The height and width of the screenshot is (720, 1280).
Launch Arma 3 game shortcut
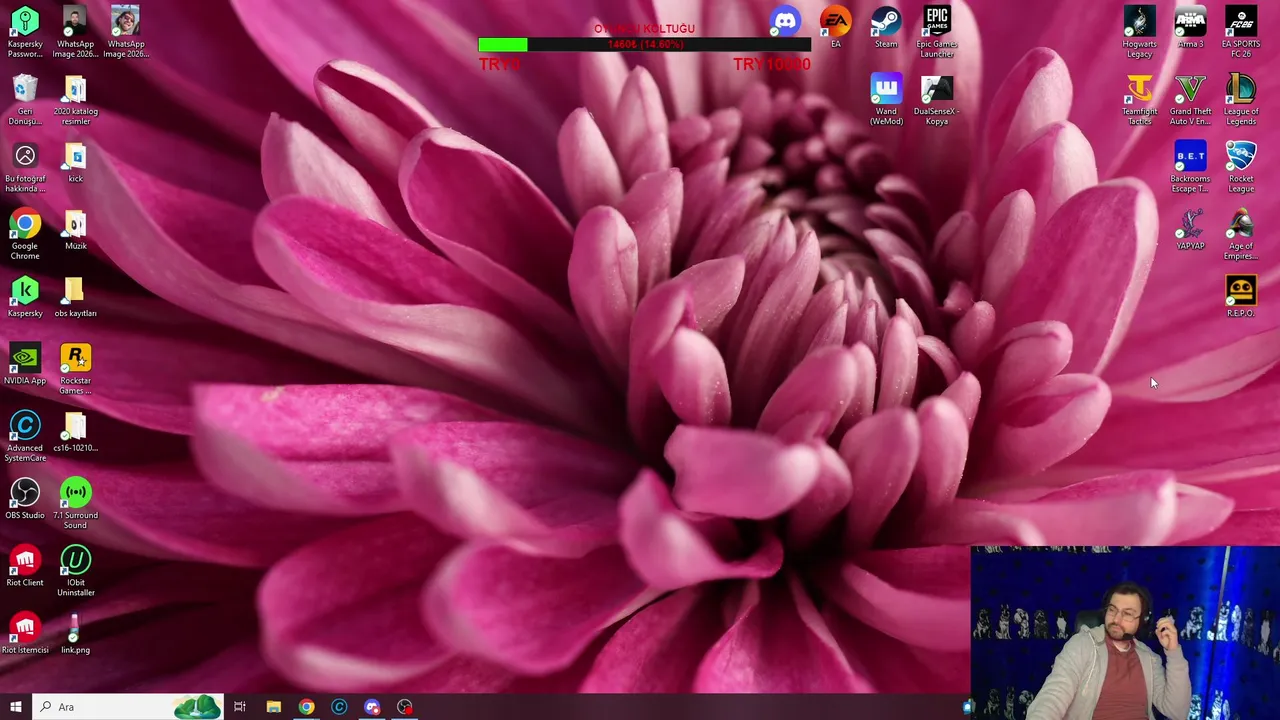pyautogui.click(x=1190, y=27)
